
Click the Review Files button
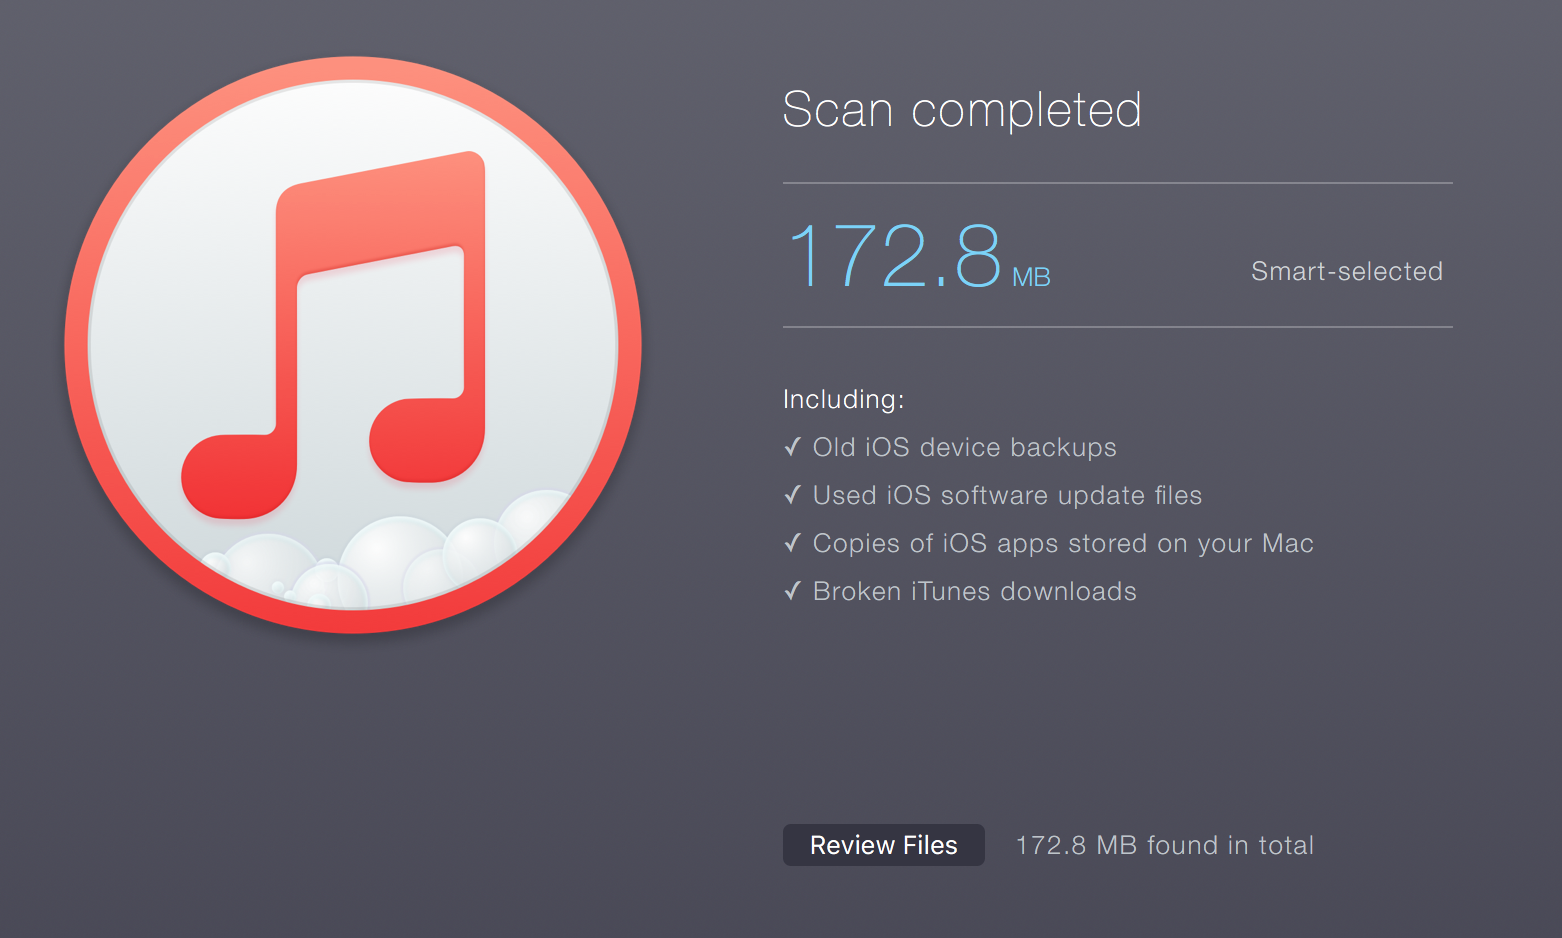883,845
